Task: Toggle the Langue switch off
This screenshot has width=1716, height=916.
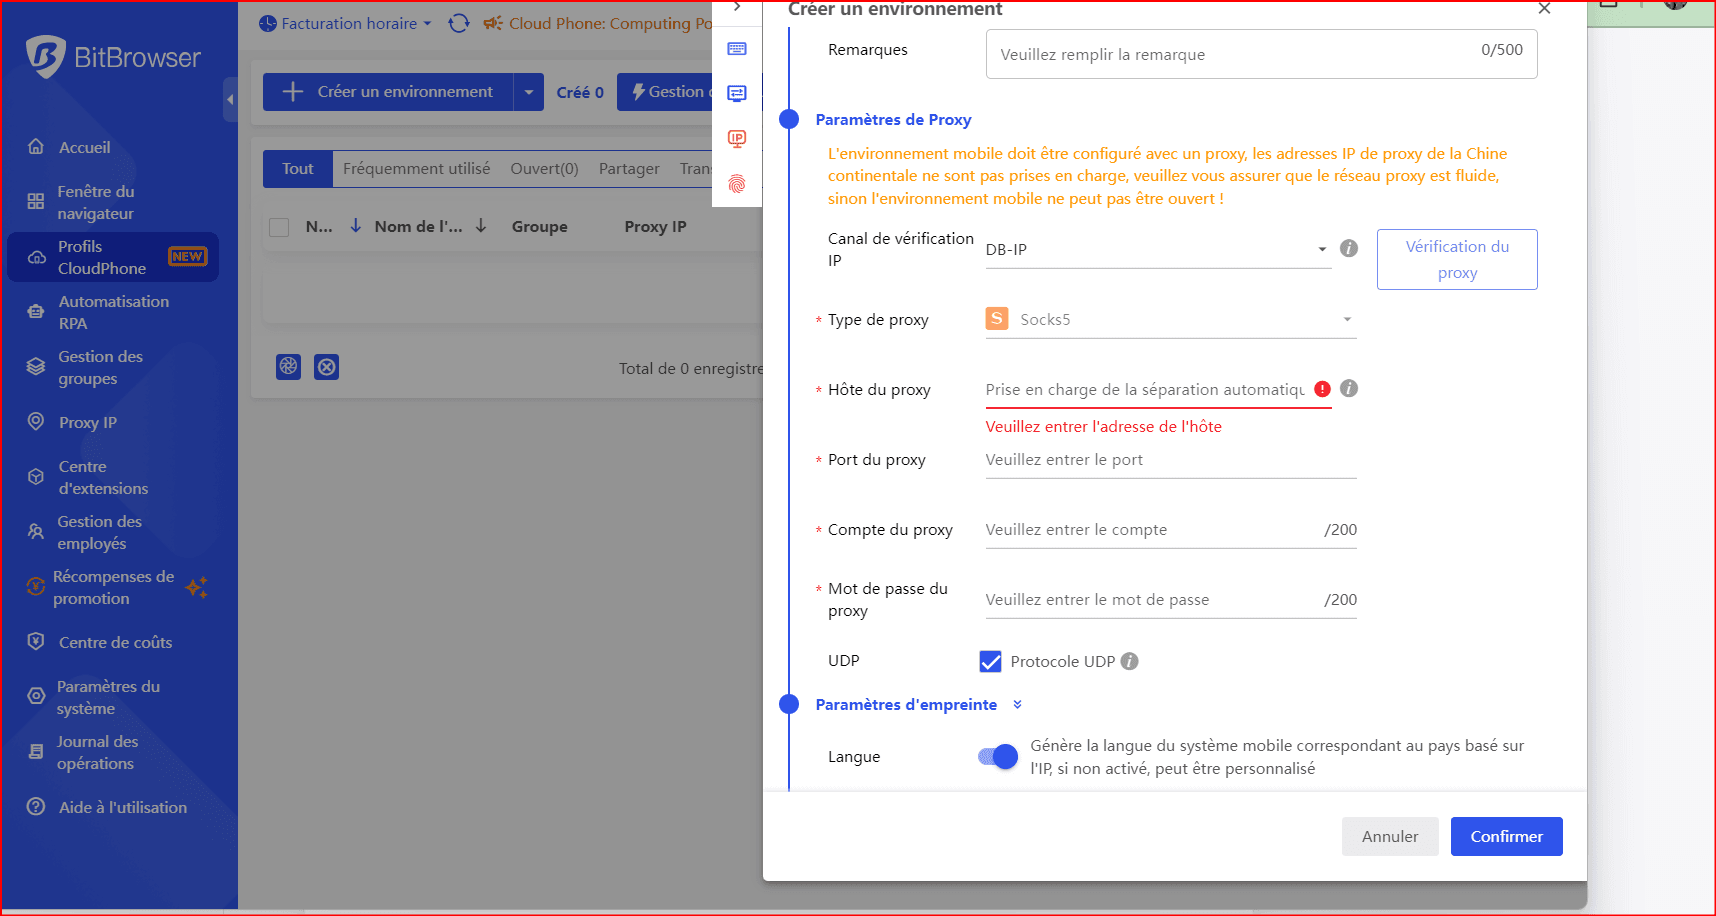Action: point(997,757)
